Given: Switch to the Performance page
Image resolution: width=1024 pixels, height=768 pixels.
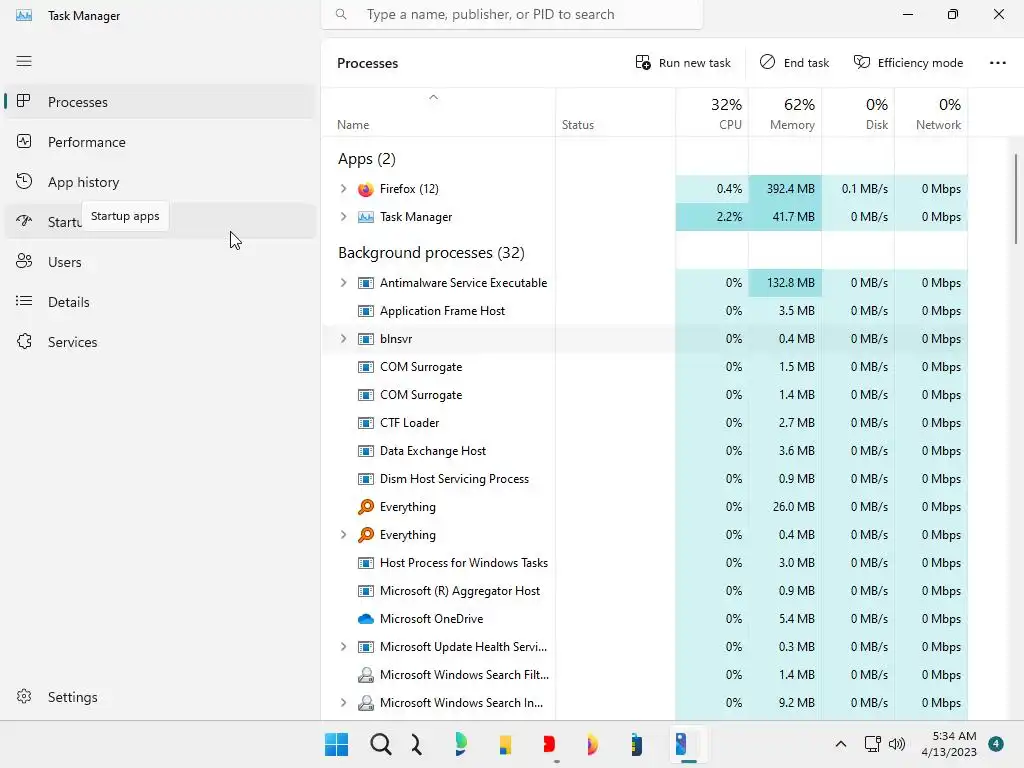Looking at the screenshot, I should click(160, 142).
